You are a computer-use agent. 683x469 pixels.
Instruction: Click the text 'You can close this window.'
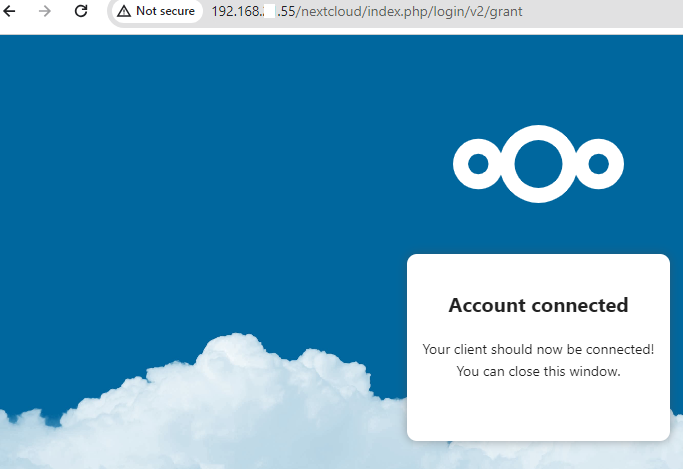click(x=538, y=371)
